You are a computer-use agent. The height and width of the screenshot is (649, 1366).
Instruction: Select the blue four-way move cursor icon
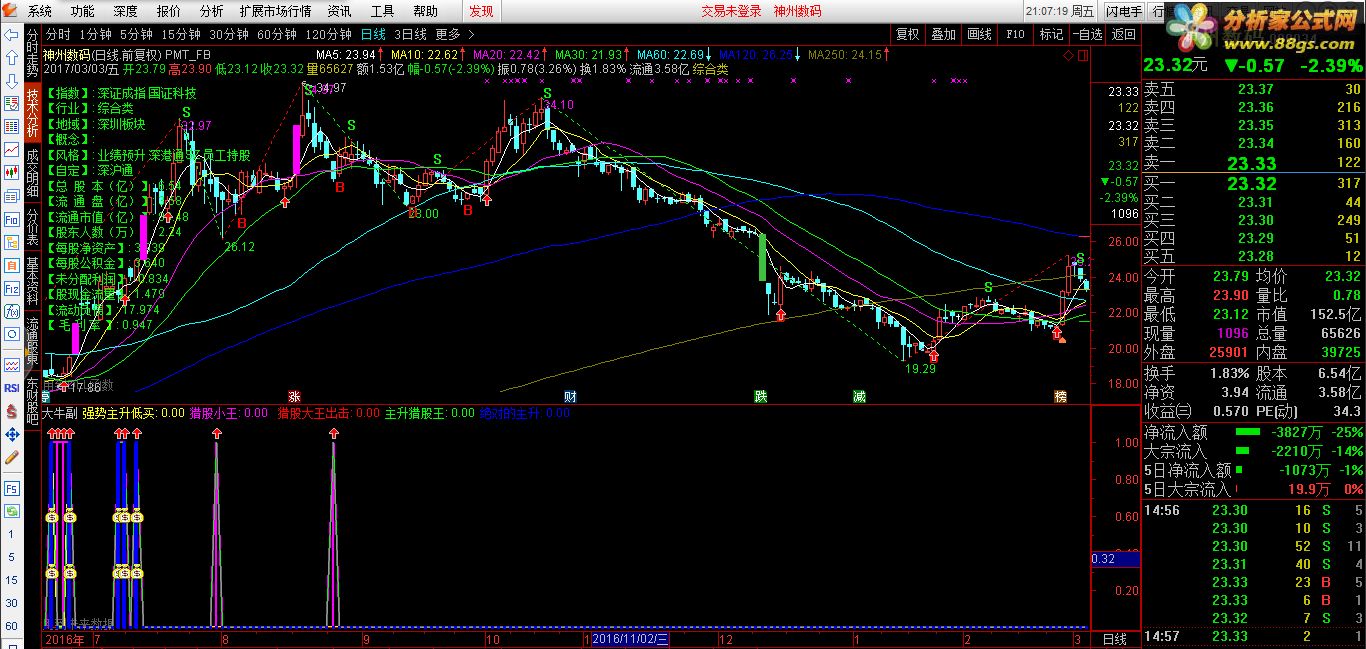[11, 434]
